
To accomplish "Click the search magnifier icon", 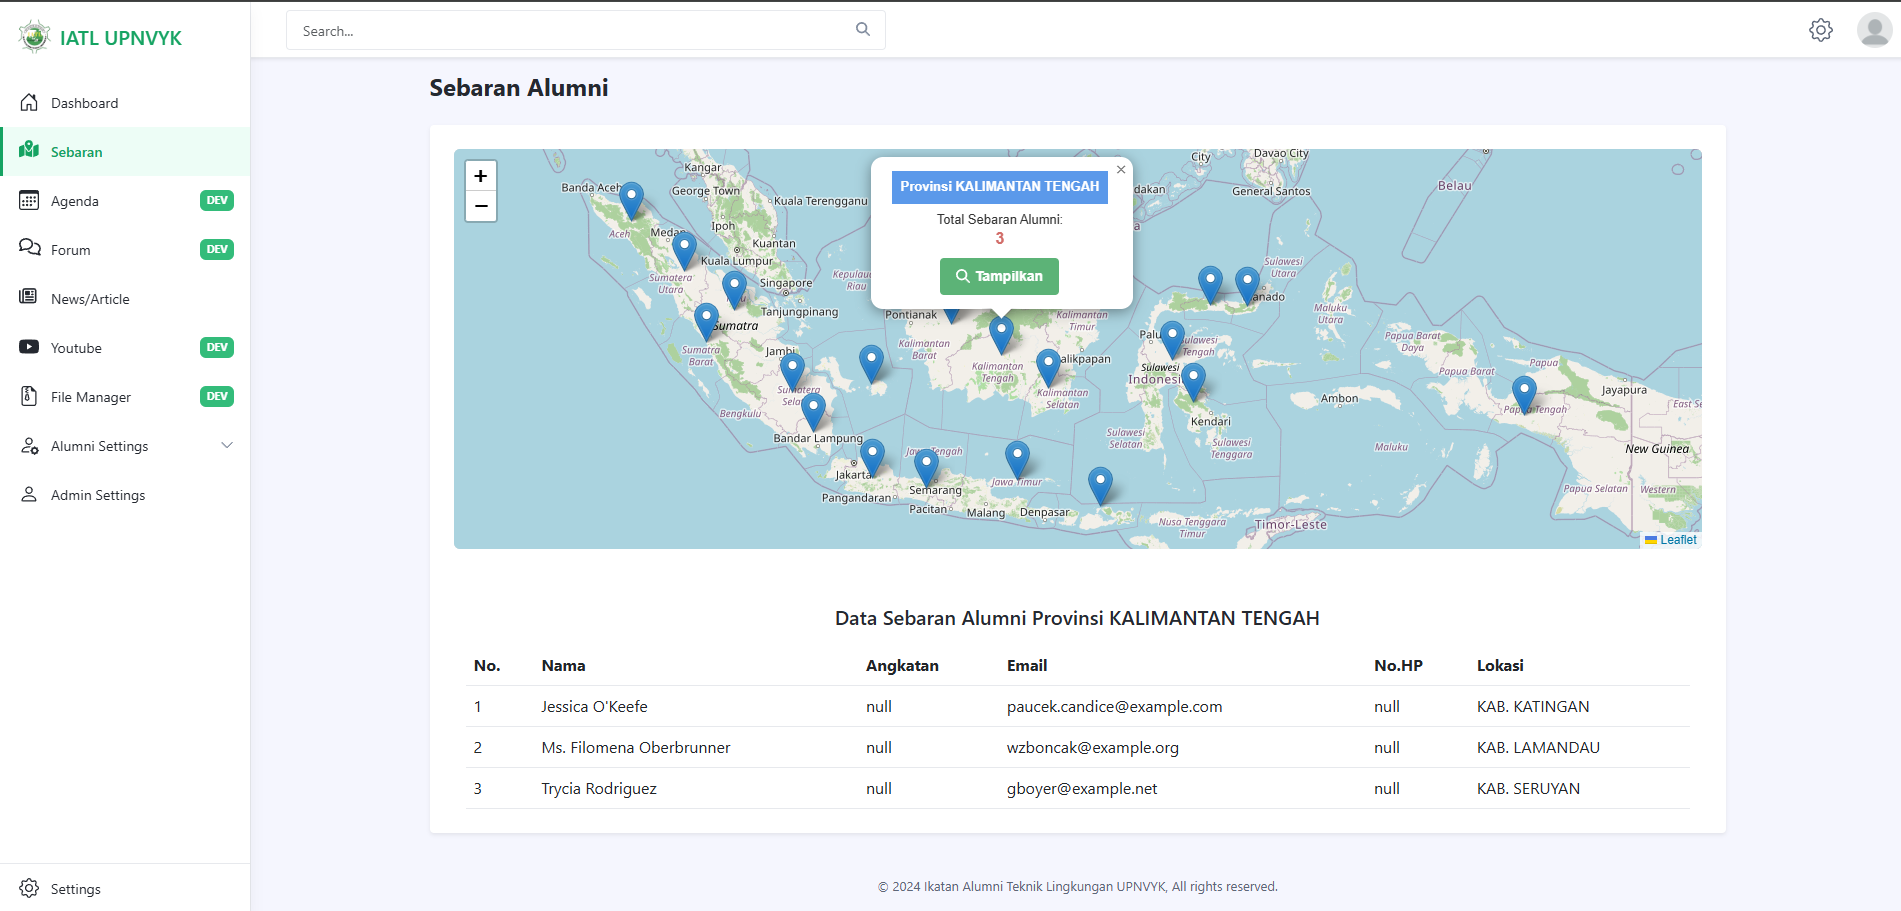I will pyautogui.click(x=863, y=30).
